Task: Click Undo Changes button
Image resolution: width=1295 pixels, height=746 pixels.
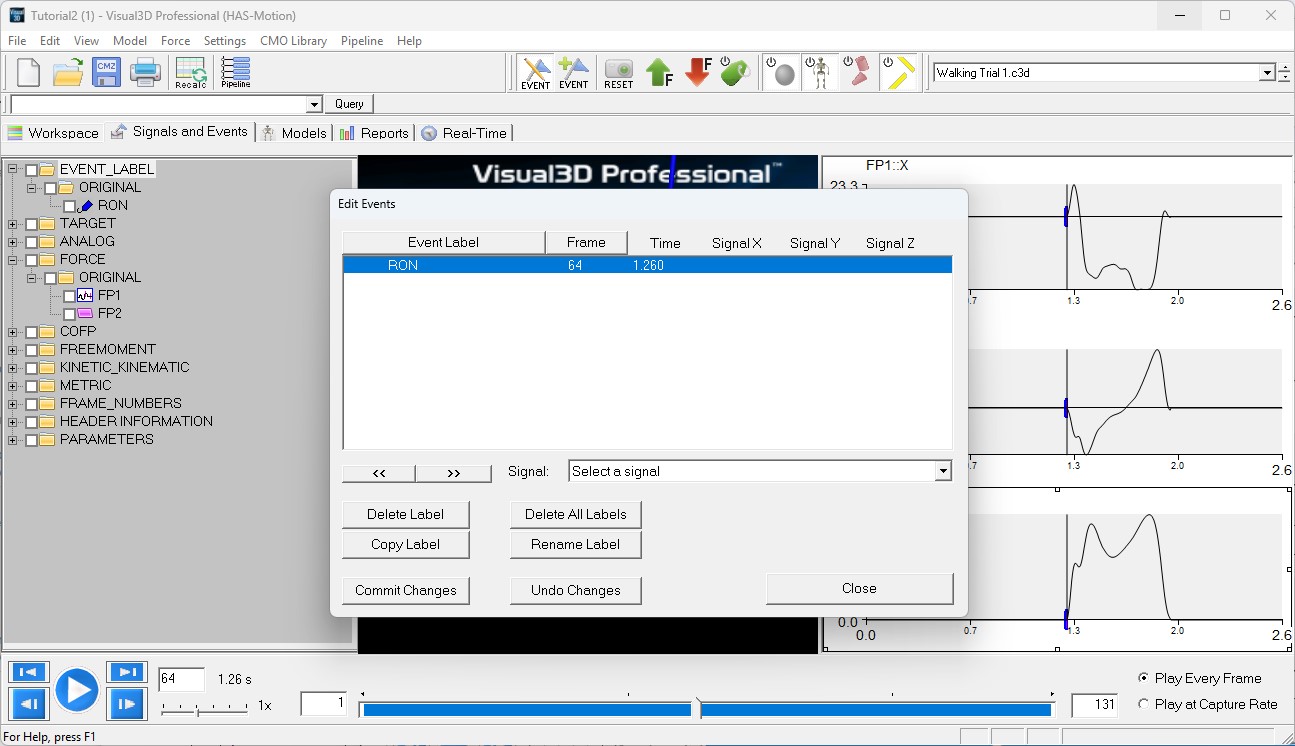Action: (575, 590)
